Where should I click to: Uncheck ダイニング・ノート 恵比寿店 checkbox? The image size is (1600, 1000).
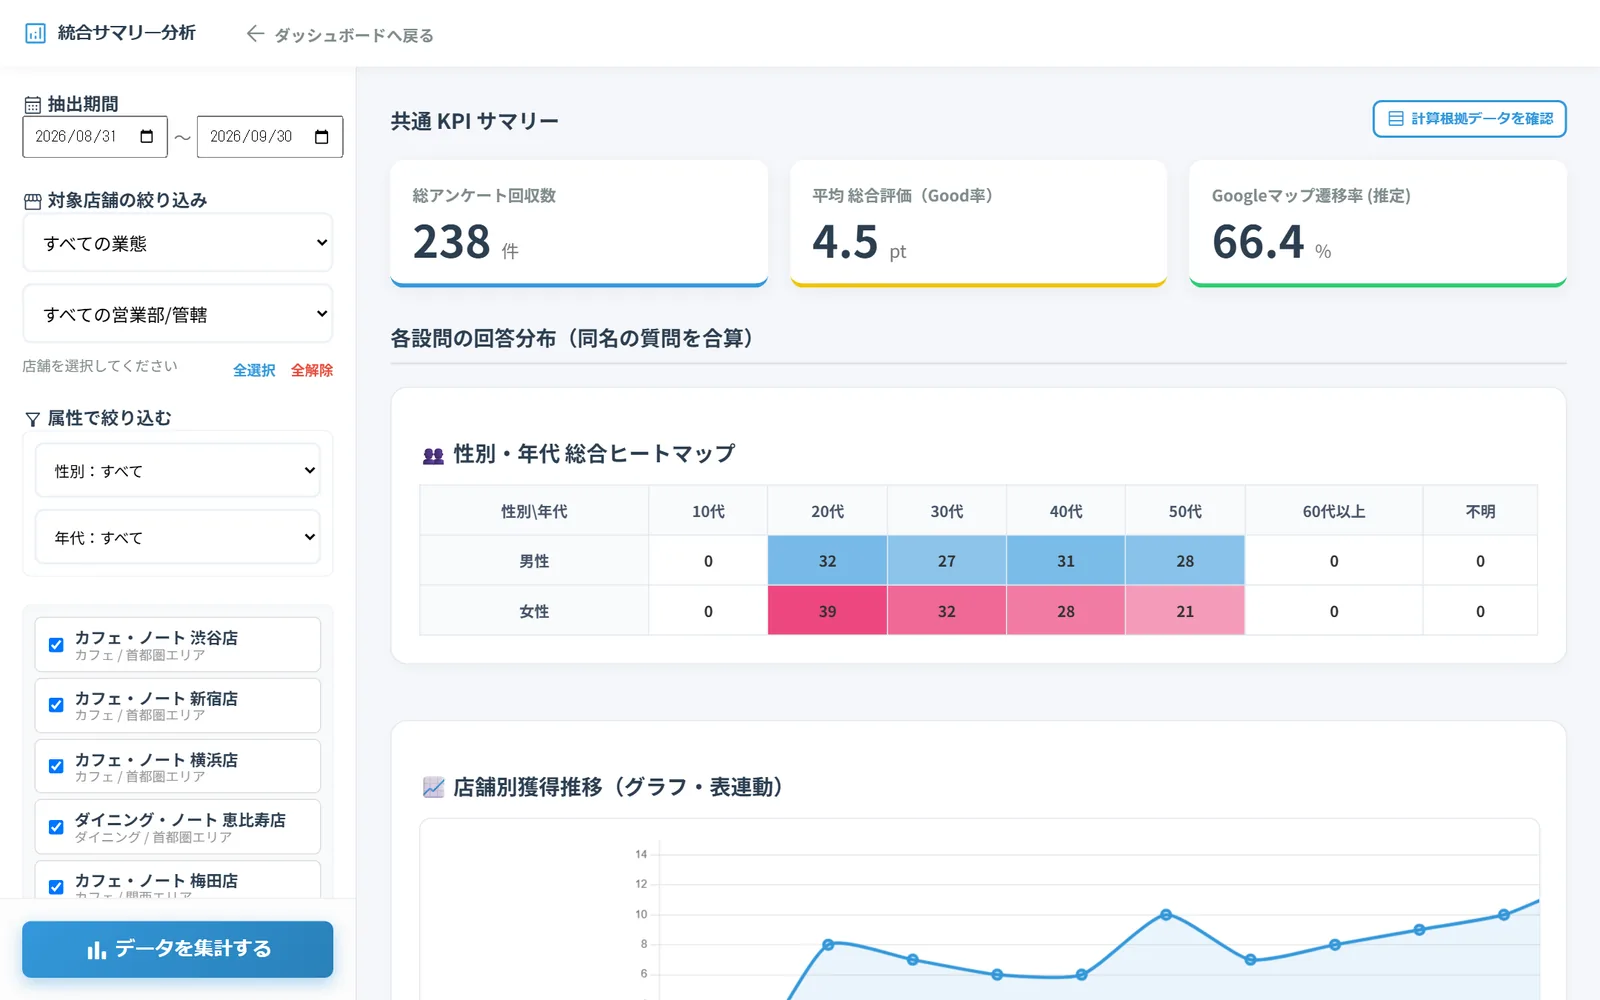point(56,827)
